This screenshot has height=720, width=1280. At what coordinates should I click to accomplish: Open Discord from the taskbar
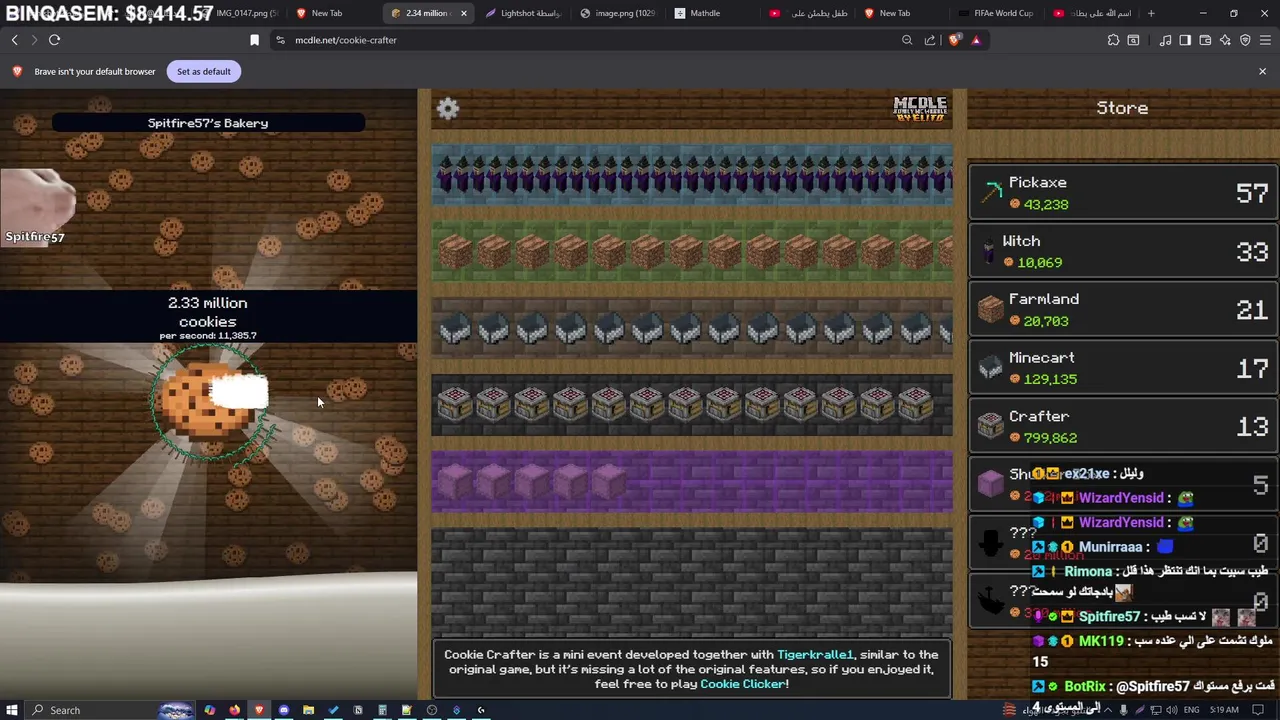point(284,710)
